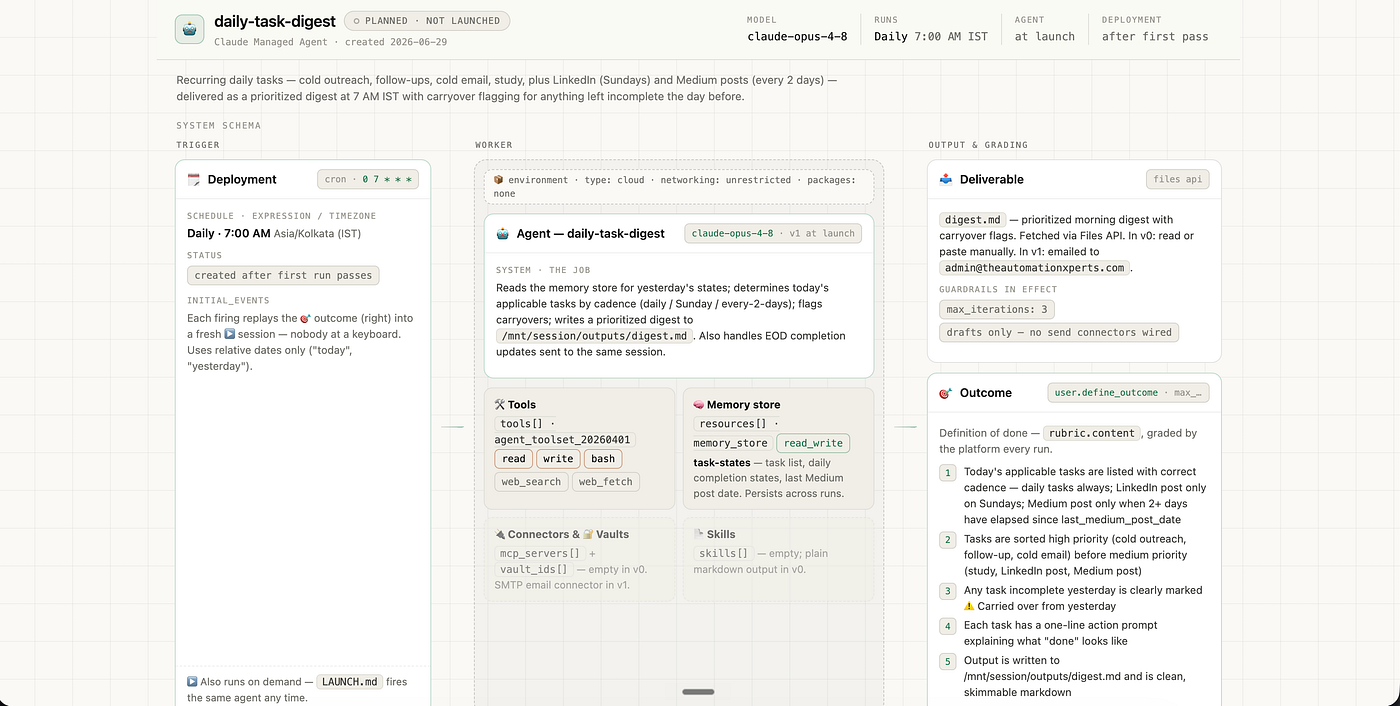1400x706 pixels.
Task: Click the vault_ids[] chip
Action: [533, 569]
